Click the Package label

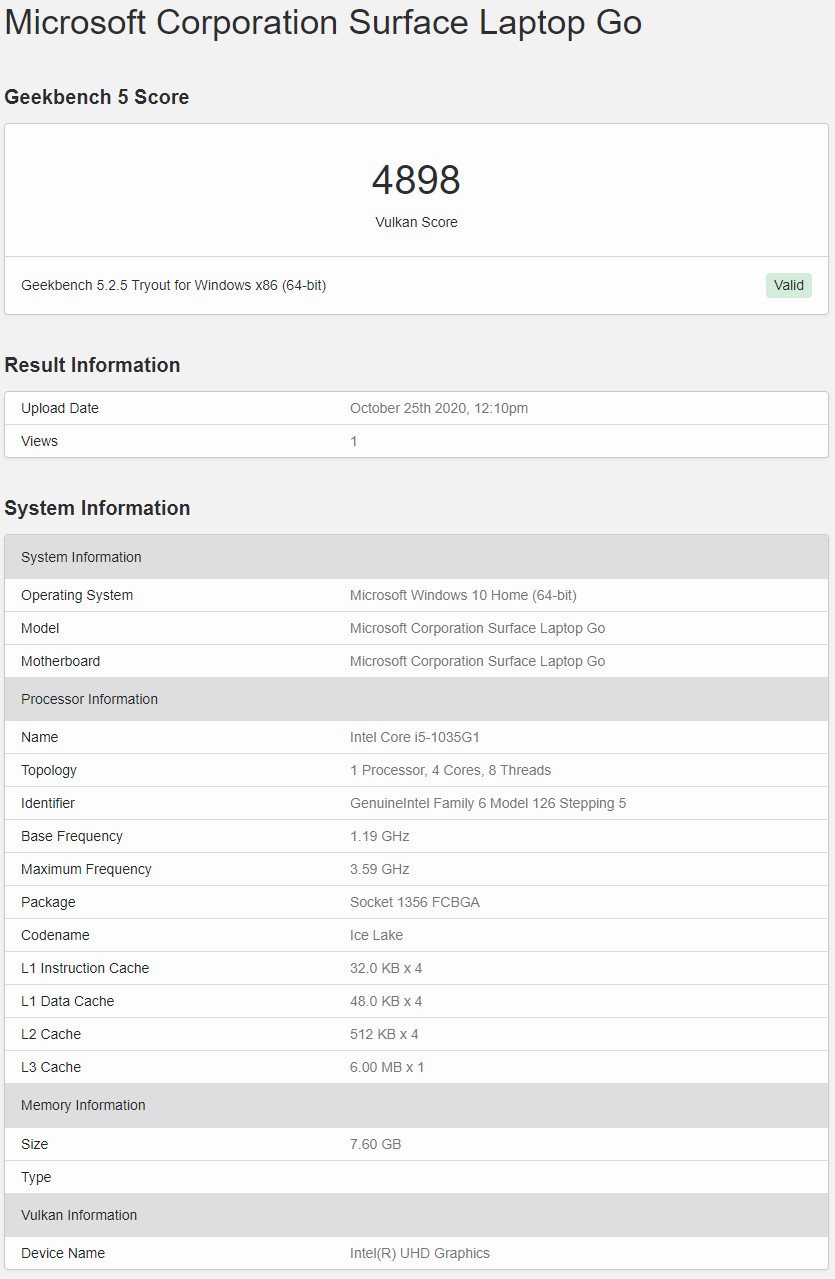48,902
